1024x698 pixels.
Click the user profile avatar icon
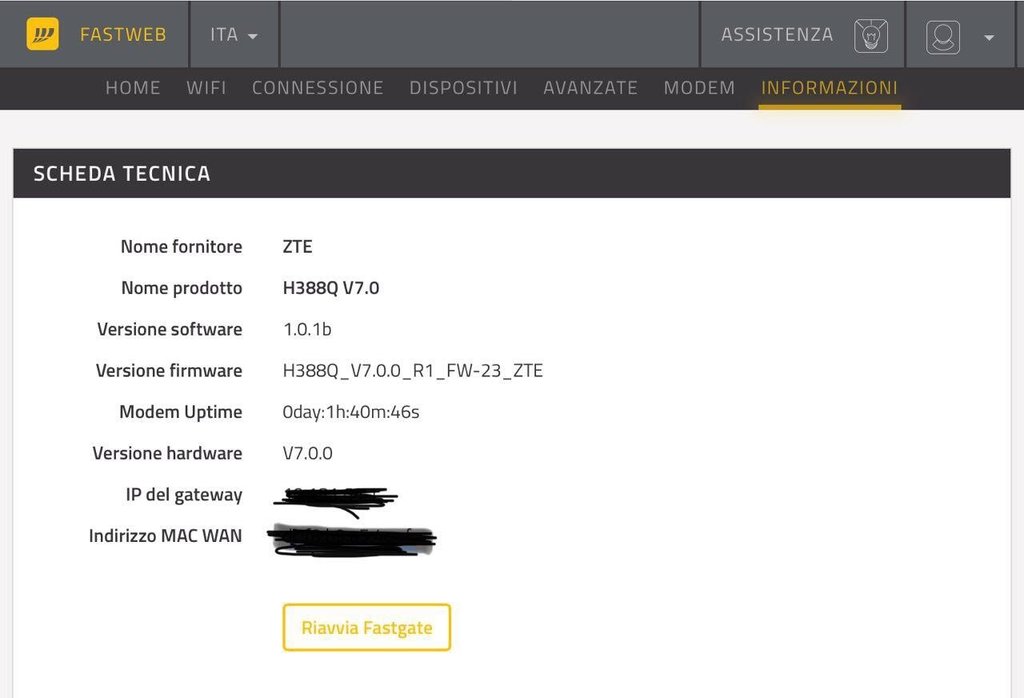943,37
